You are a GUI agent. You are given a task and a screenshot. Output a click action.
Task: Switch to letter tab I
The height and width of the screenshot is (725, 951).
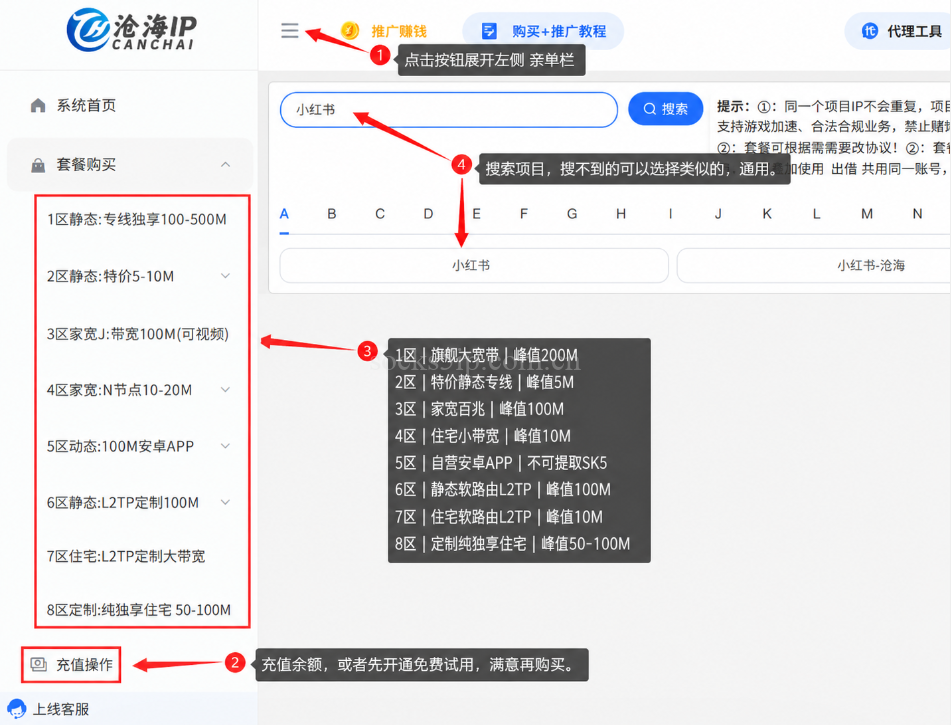(670, 214)
